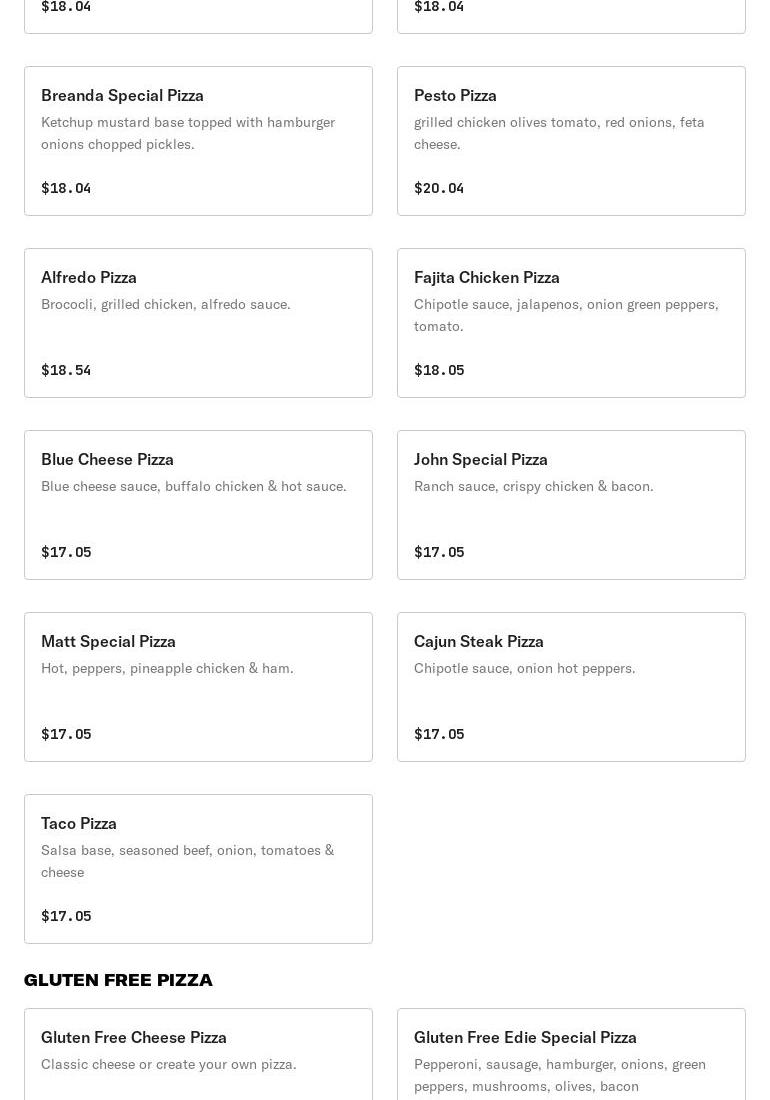The image size is (770, 1100).
Task: Choose the Fajita Chicken Pizza card
Action: tap(571, 323)
